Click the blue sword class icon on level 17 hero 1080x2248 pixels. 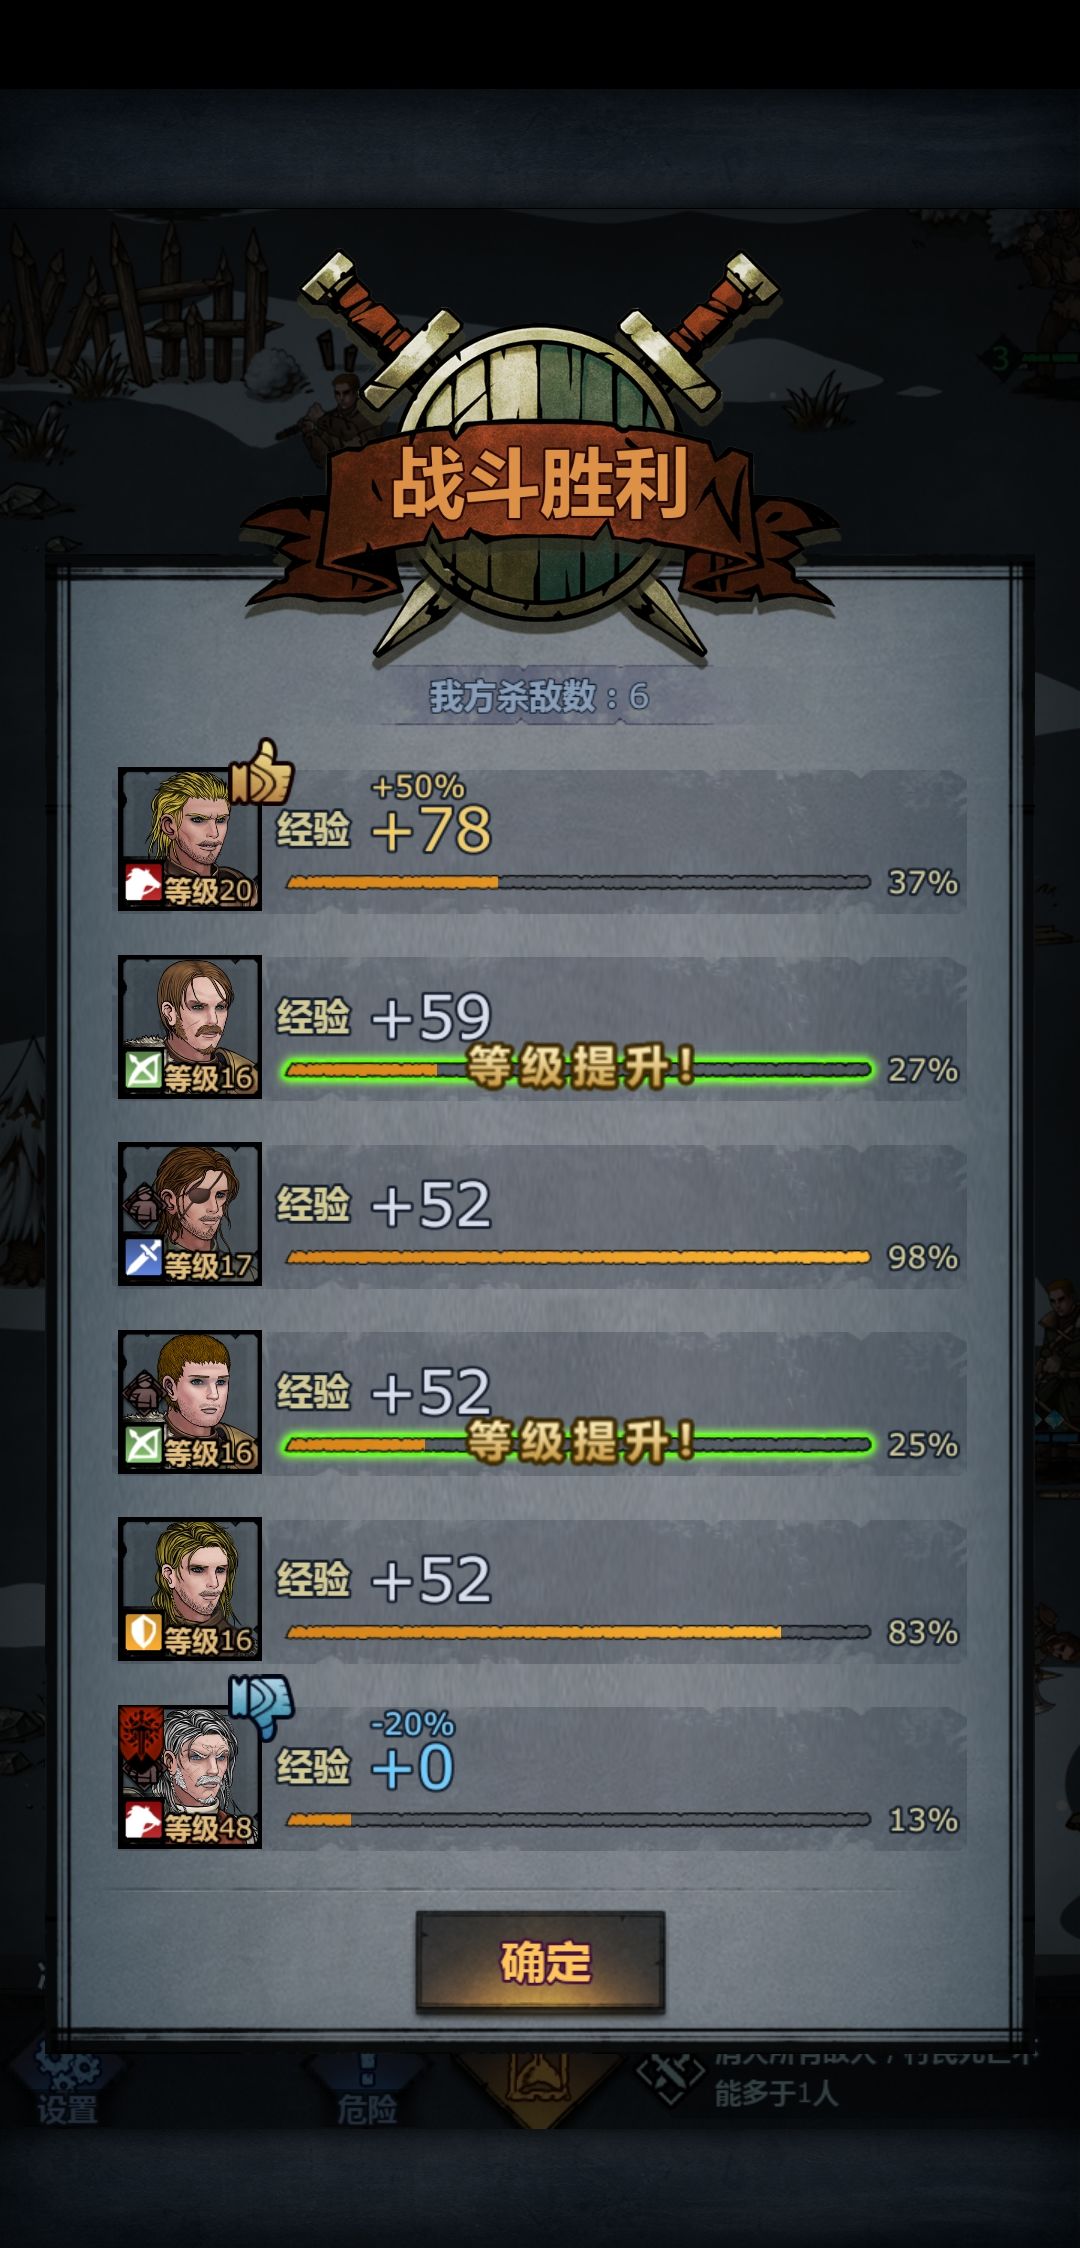click(142, 1258)
